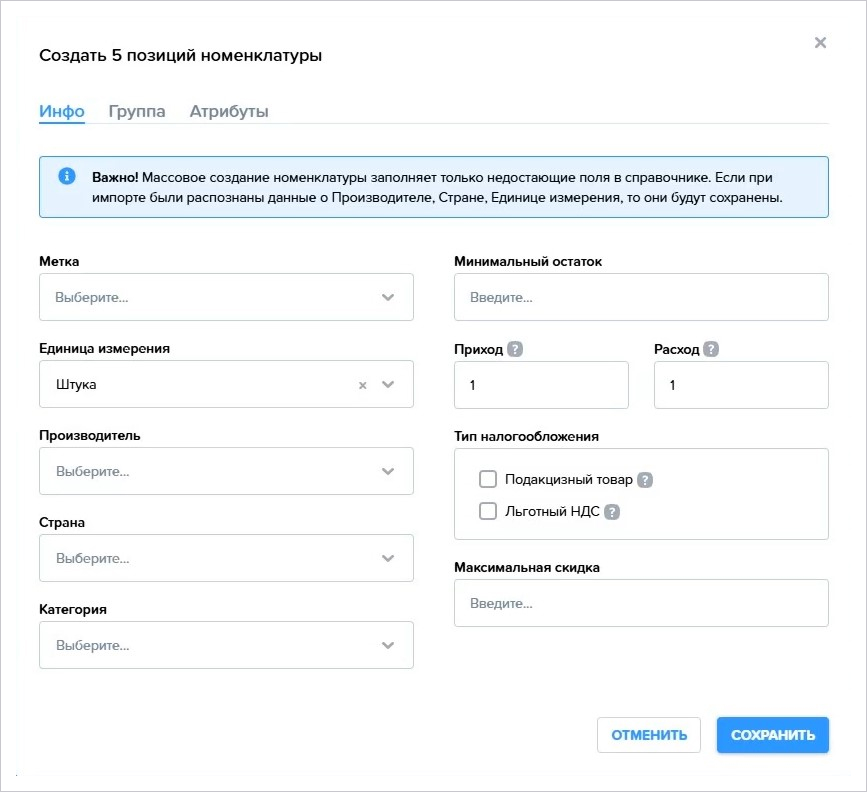Open the Страна dropdown list
This screenshot has height=792, width=867.
pyautogui.click(x=226, y=558)
